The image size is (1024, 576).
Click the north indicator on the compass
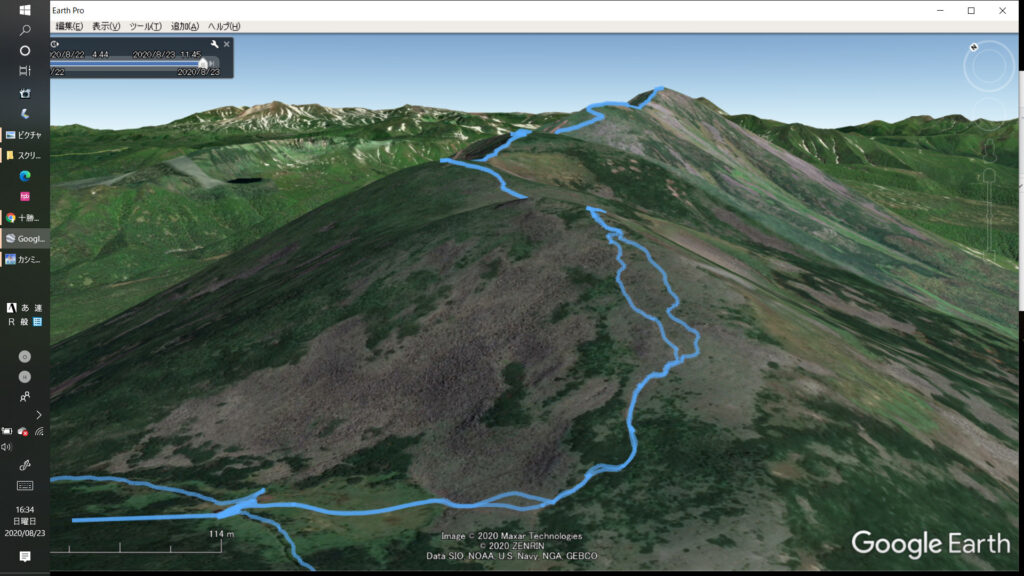coord(974,46)
